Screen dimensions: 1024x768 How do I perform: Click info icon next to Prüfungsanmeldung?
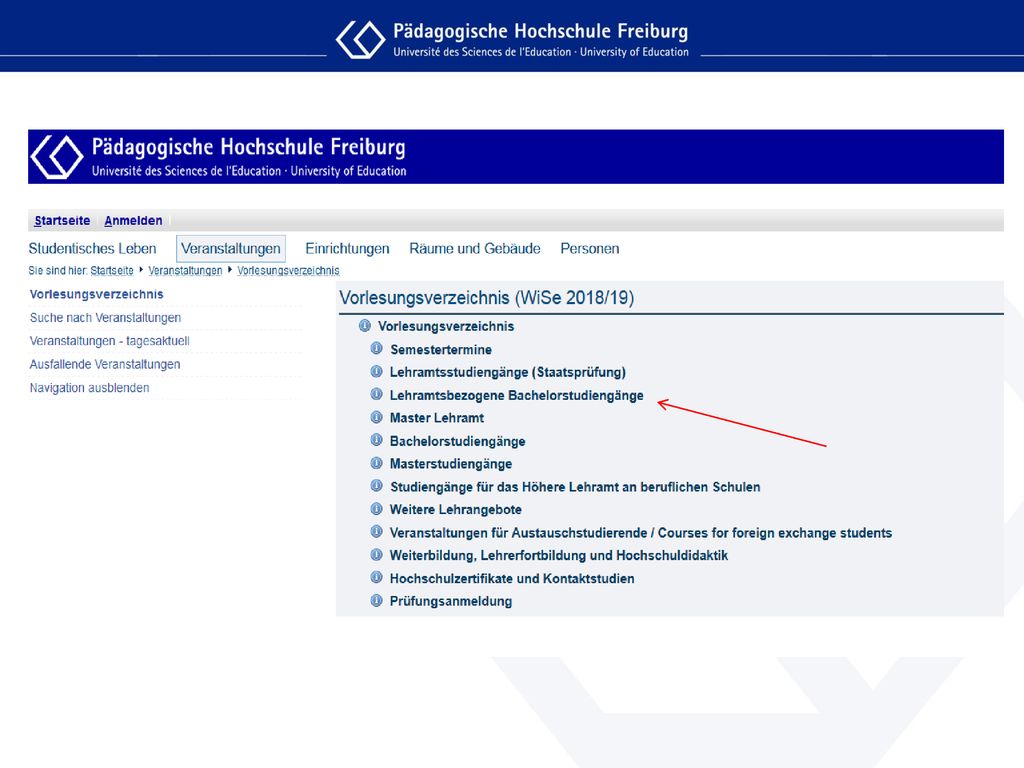pos(377,600)
